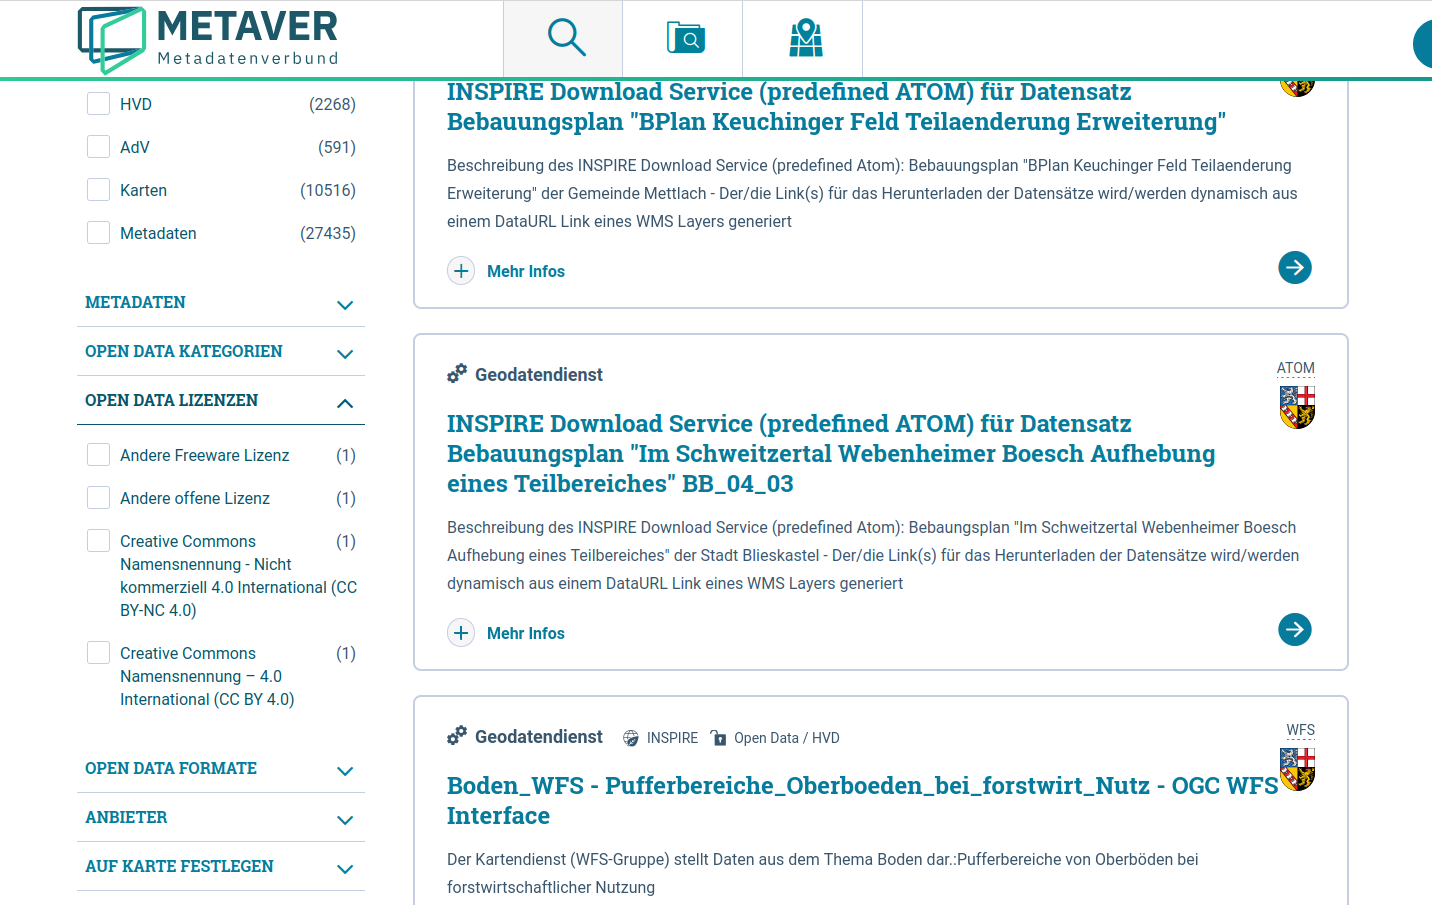Click Saarland coat of arms under ATOM
Image resolution: width=1432 pixels, height=905 pixels.
pos(1297,407)
